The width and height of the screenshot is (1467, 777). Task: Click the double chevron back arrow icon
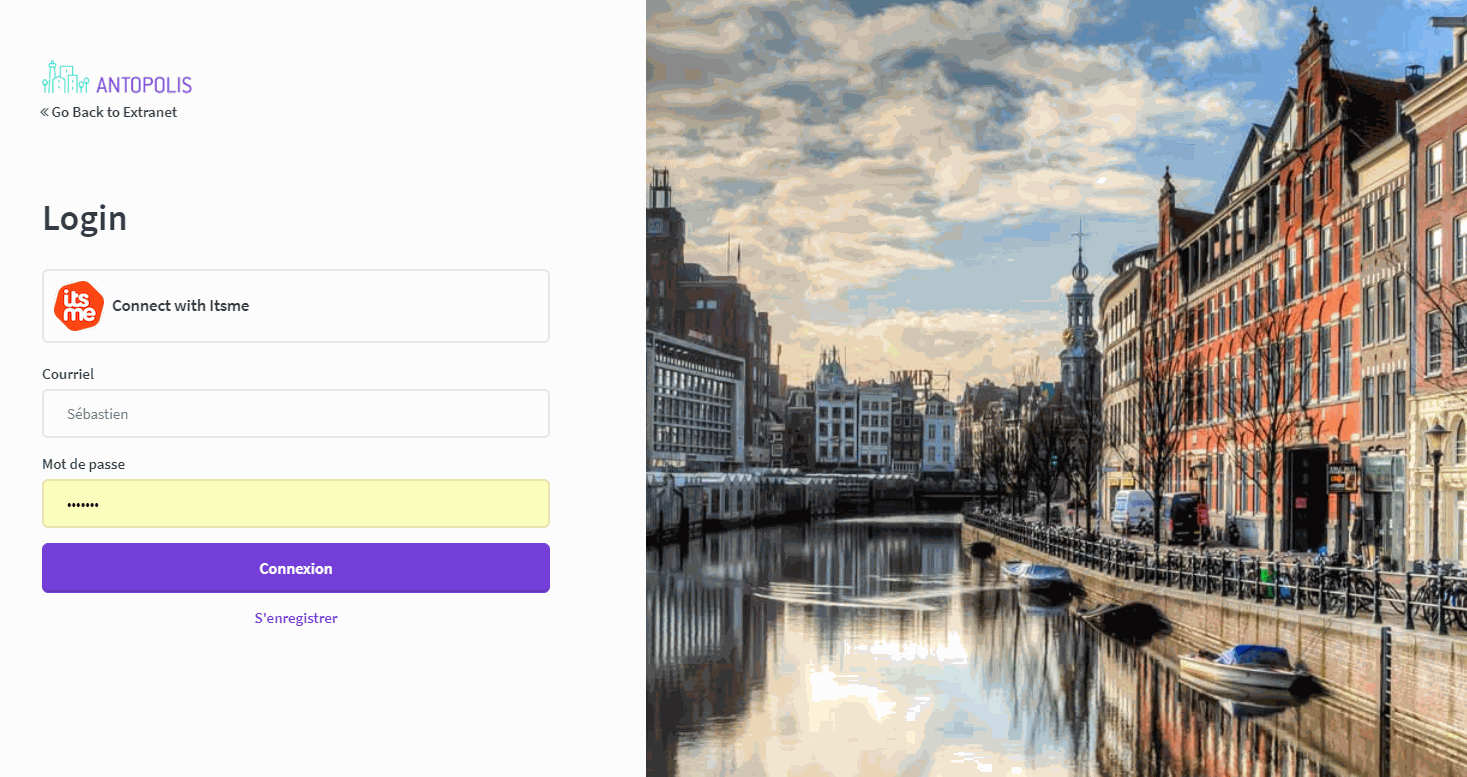click(45, 112)
